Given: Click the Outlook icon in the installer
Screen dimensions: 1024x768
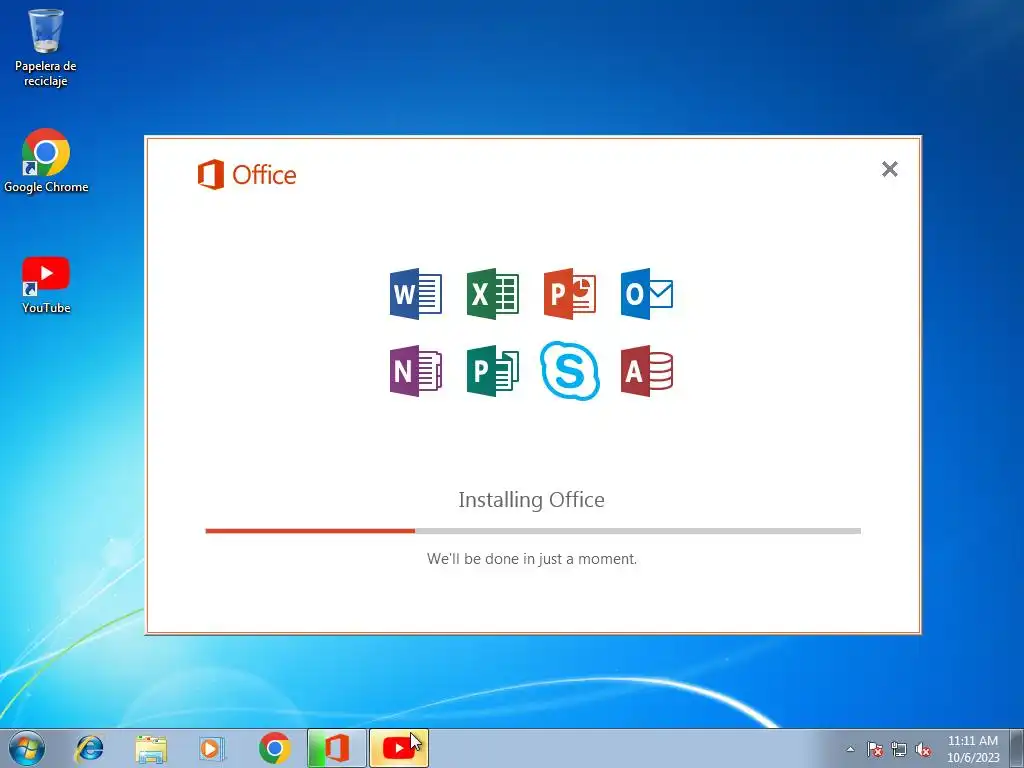Looking at the screenshot, I should (647, 294).
